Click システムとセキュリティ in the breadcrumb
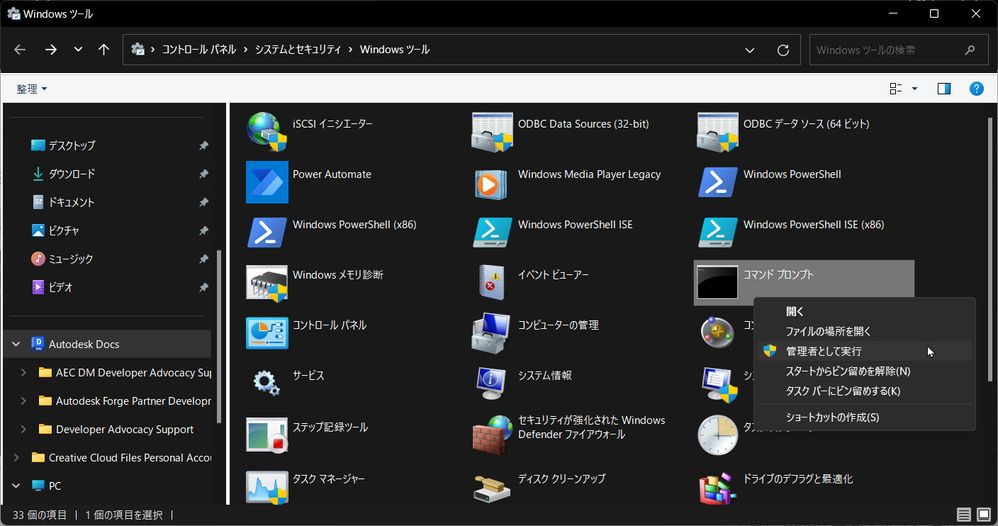Viewport: 998px width, 526px height. pos(298,50)
